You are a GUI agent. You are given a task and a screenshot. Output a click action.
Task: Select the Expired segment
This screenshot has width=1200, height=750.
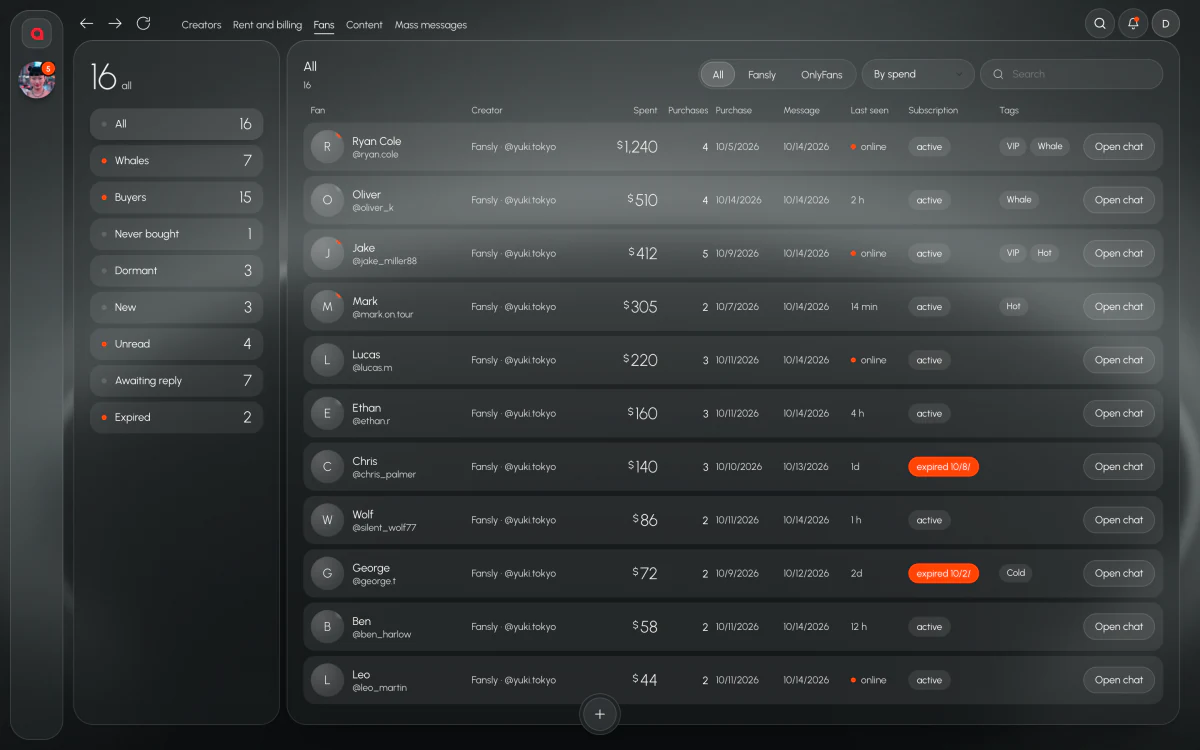point(176,417)
